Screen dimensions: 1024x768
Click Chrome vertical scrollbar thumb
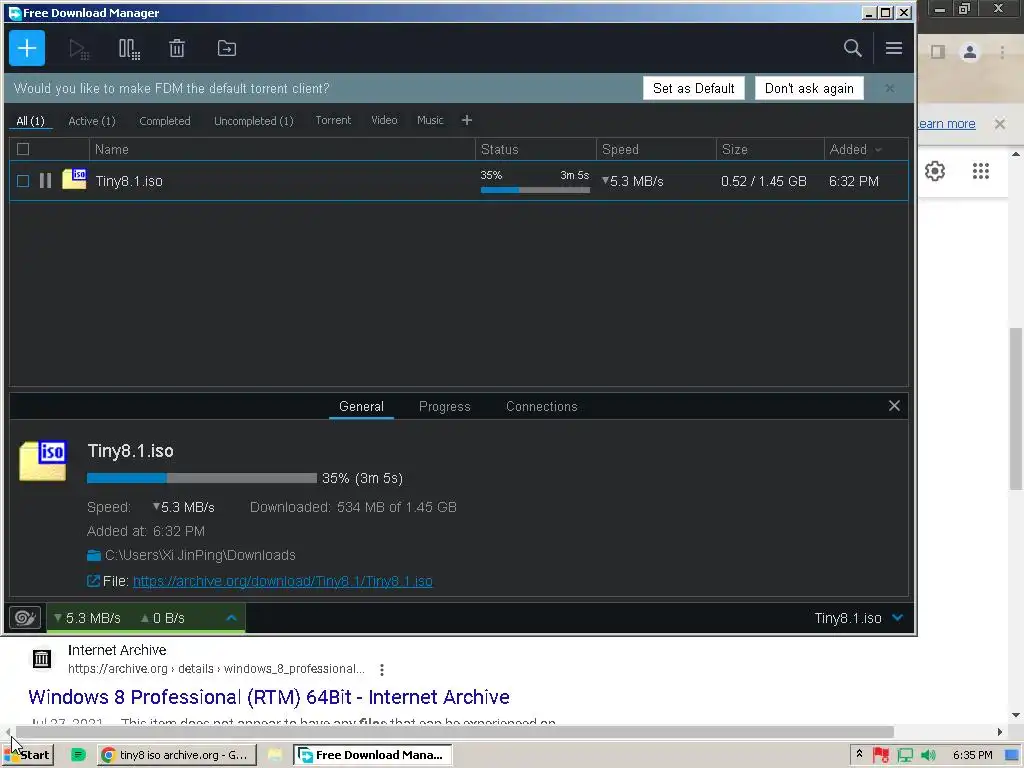tap(1016, 409)
